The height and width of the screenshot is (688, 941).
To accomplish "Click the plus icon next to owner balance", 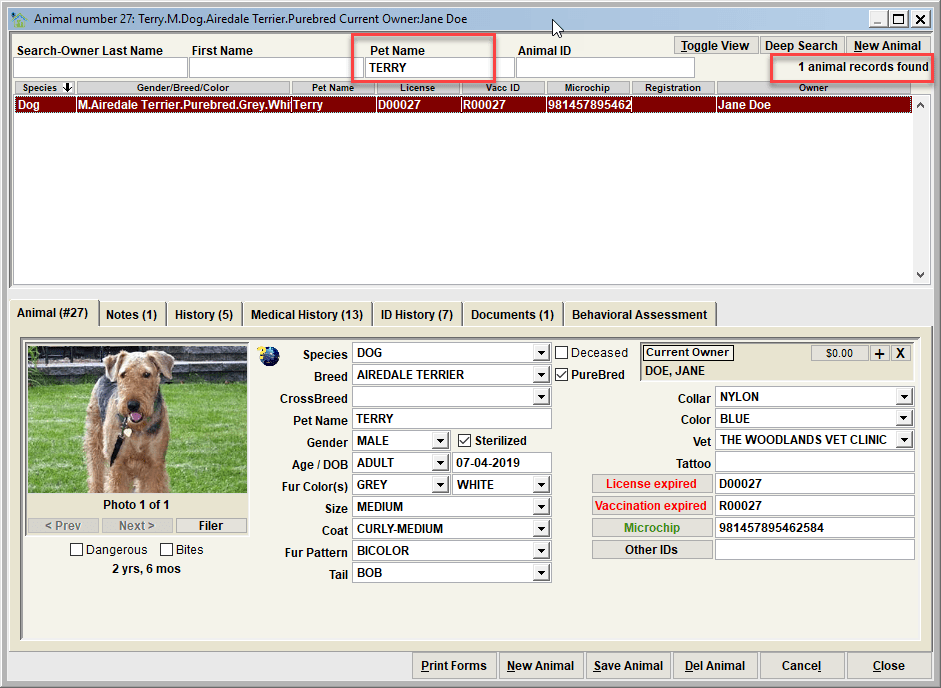I will (x=879, y=353).
